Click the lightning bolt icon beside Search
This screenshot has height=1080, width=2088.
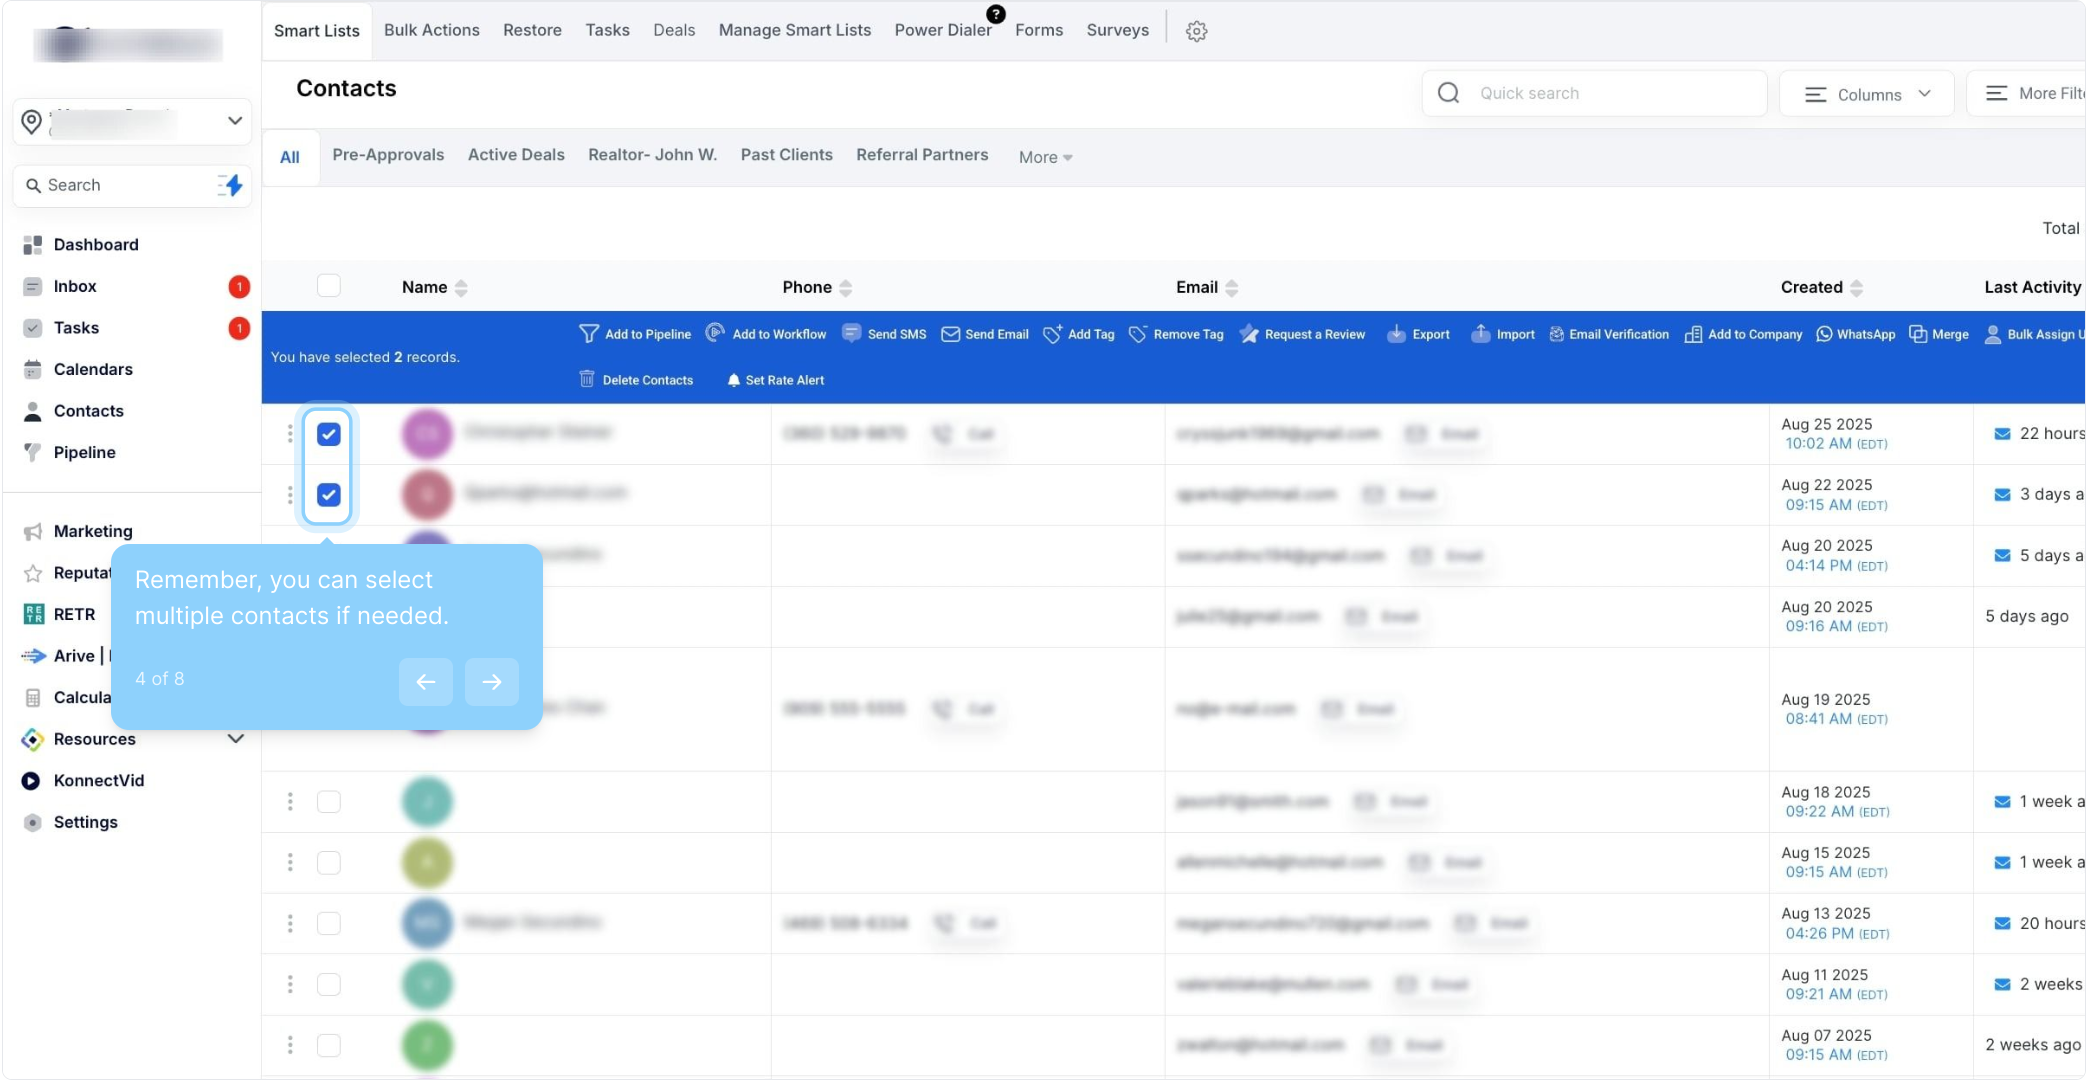coord(232,185)
